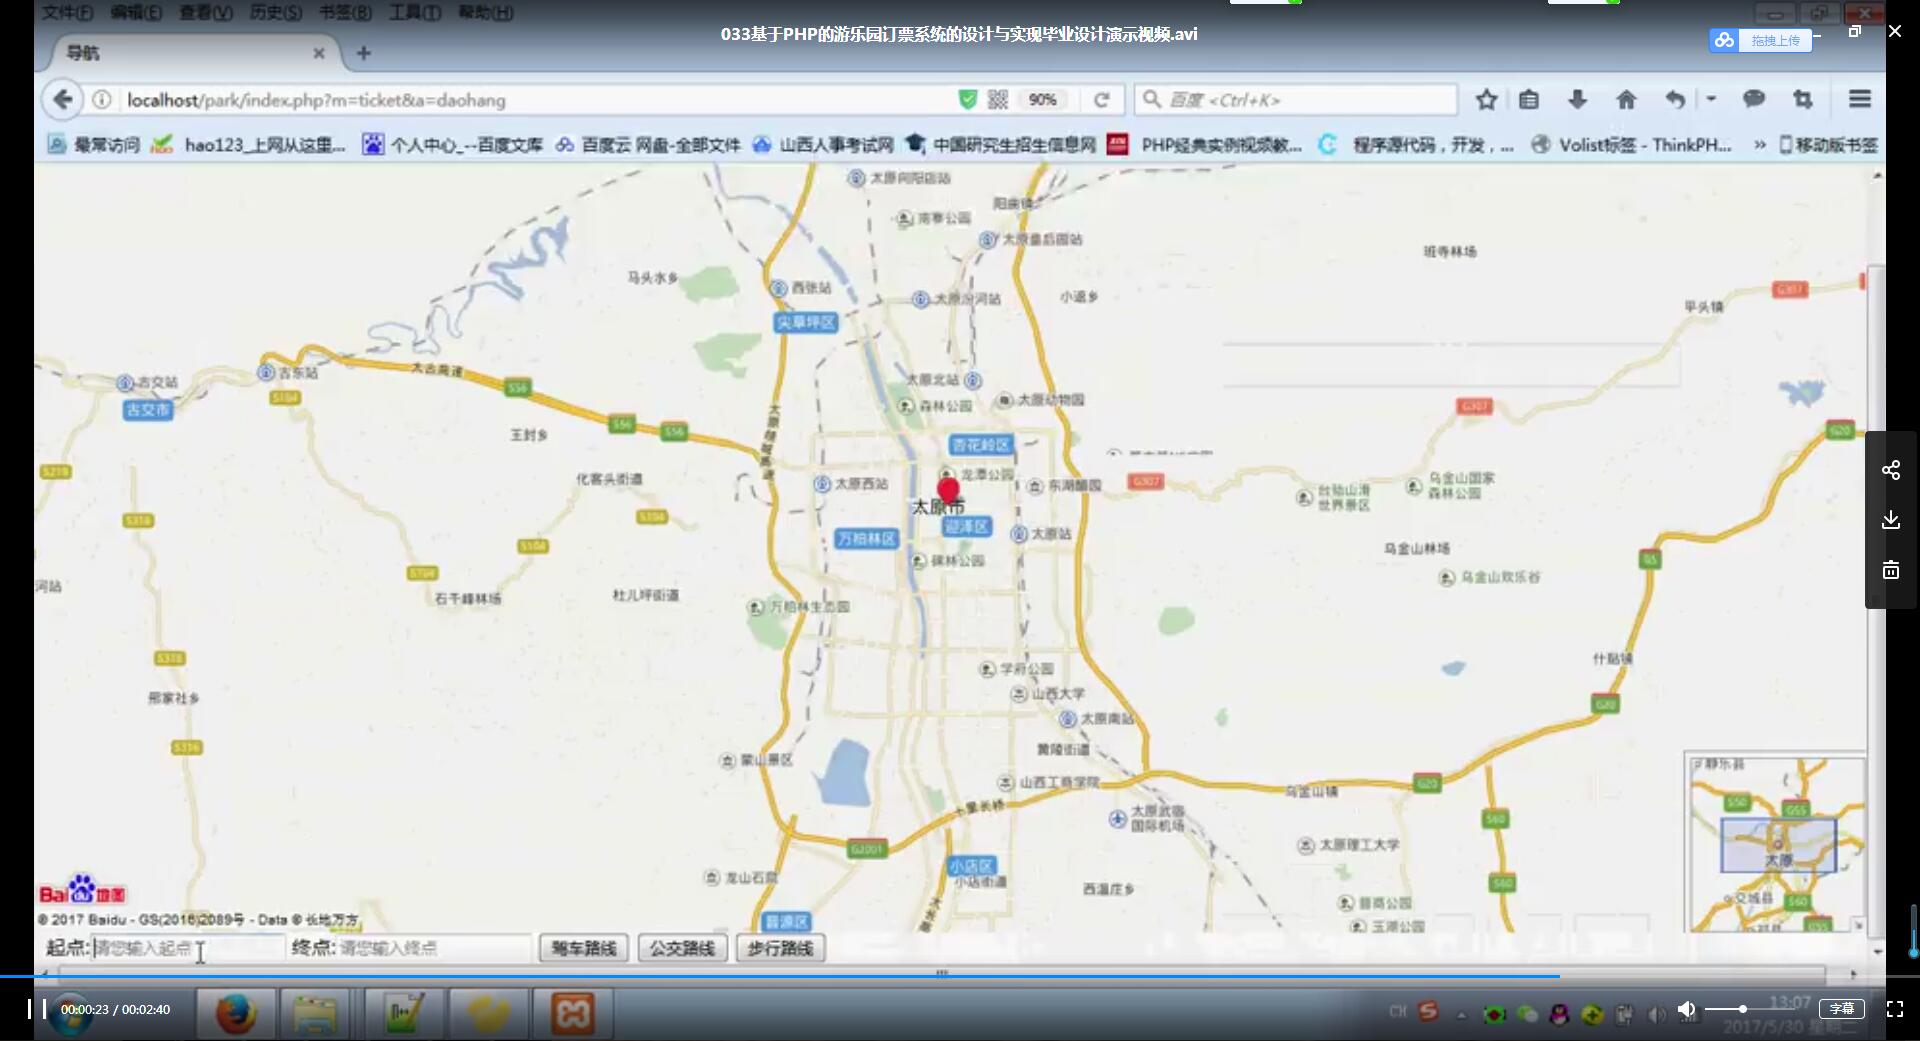Click the QR code icon in address bar
Viewport: 1920px width, 1041px height.
tap(997, 100)
